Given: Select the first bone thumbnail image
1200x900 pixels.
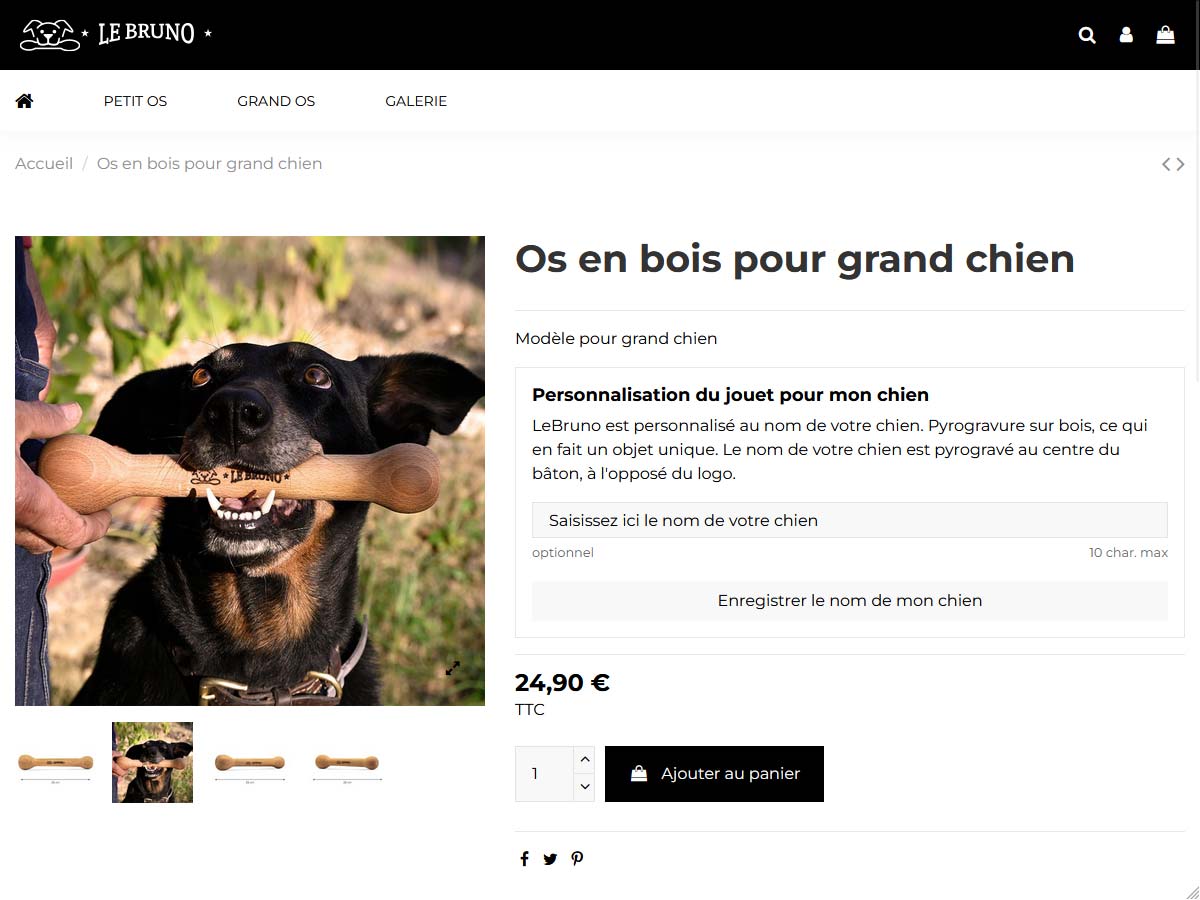Looking at the screenshot, I should pyautogui.click(x=56, y=762).
